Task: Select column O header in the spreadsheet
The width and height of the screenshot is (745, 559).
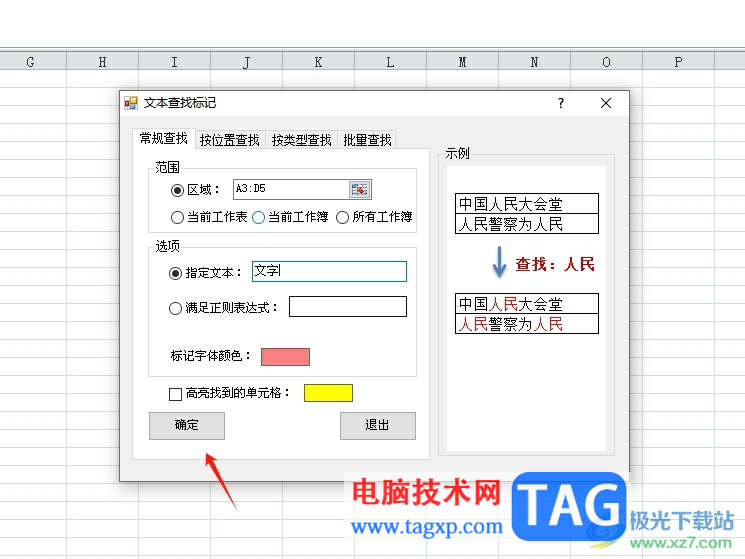Action: (606, 62)
